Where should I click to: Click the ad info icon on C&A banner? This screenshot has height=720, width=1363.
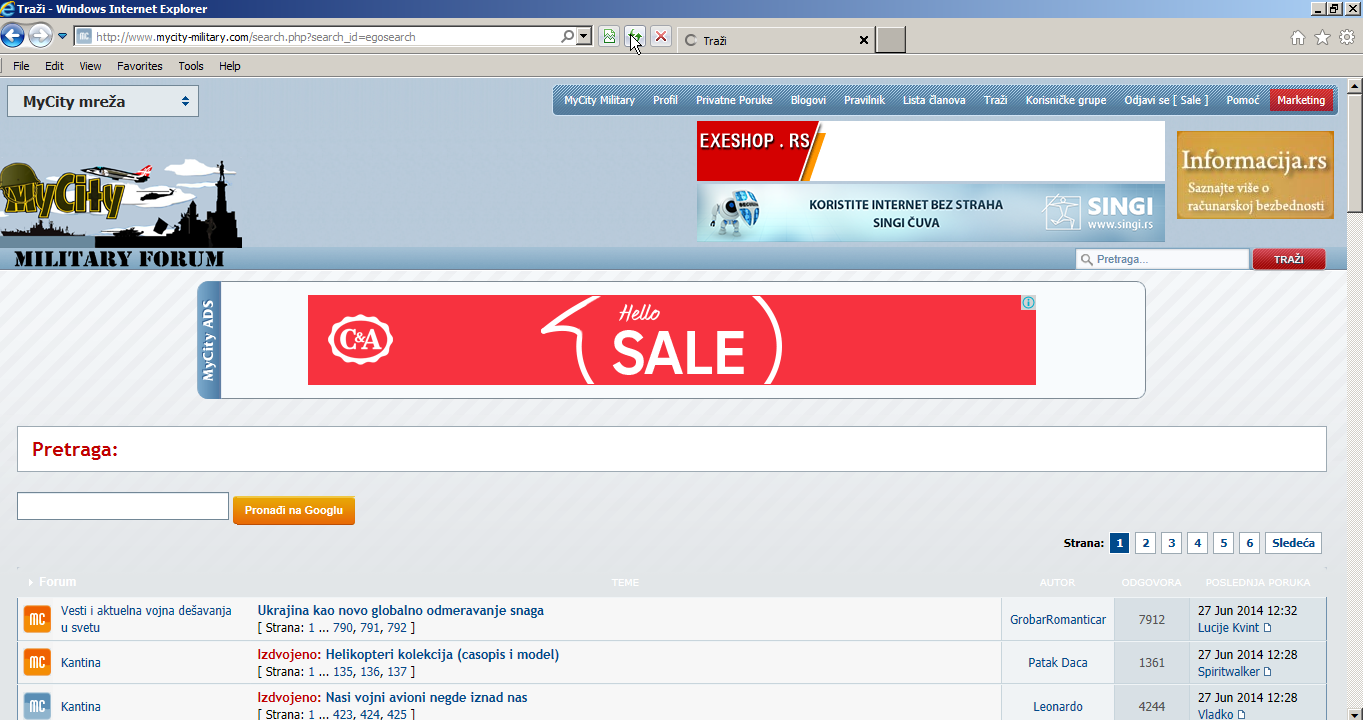(x=1028, y=302)
